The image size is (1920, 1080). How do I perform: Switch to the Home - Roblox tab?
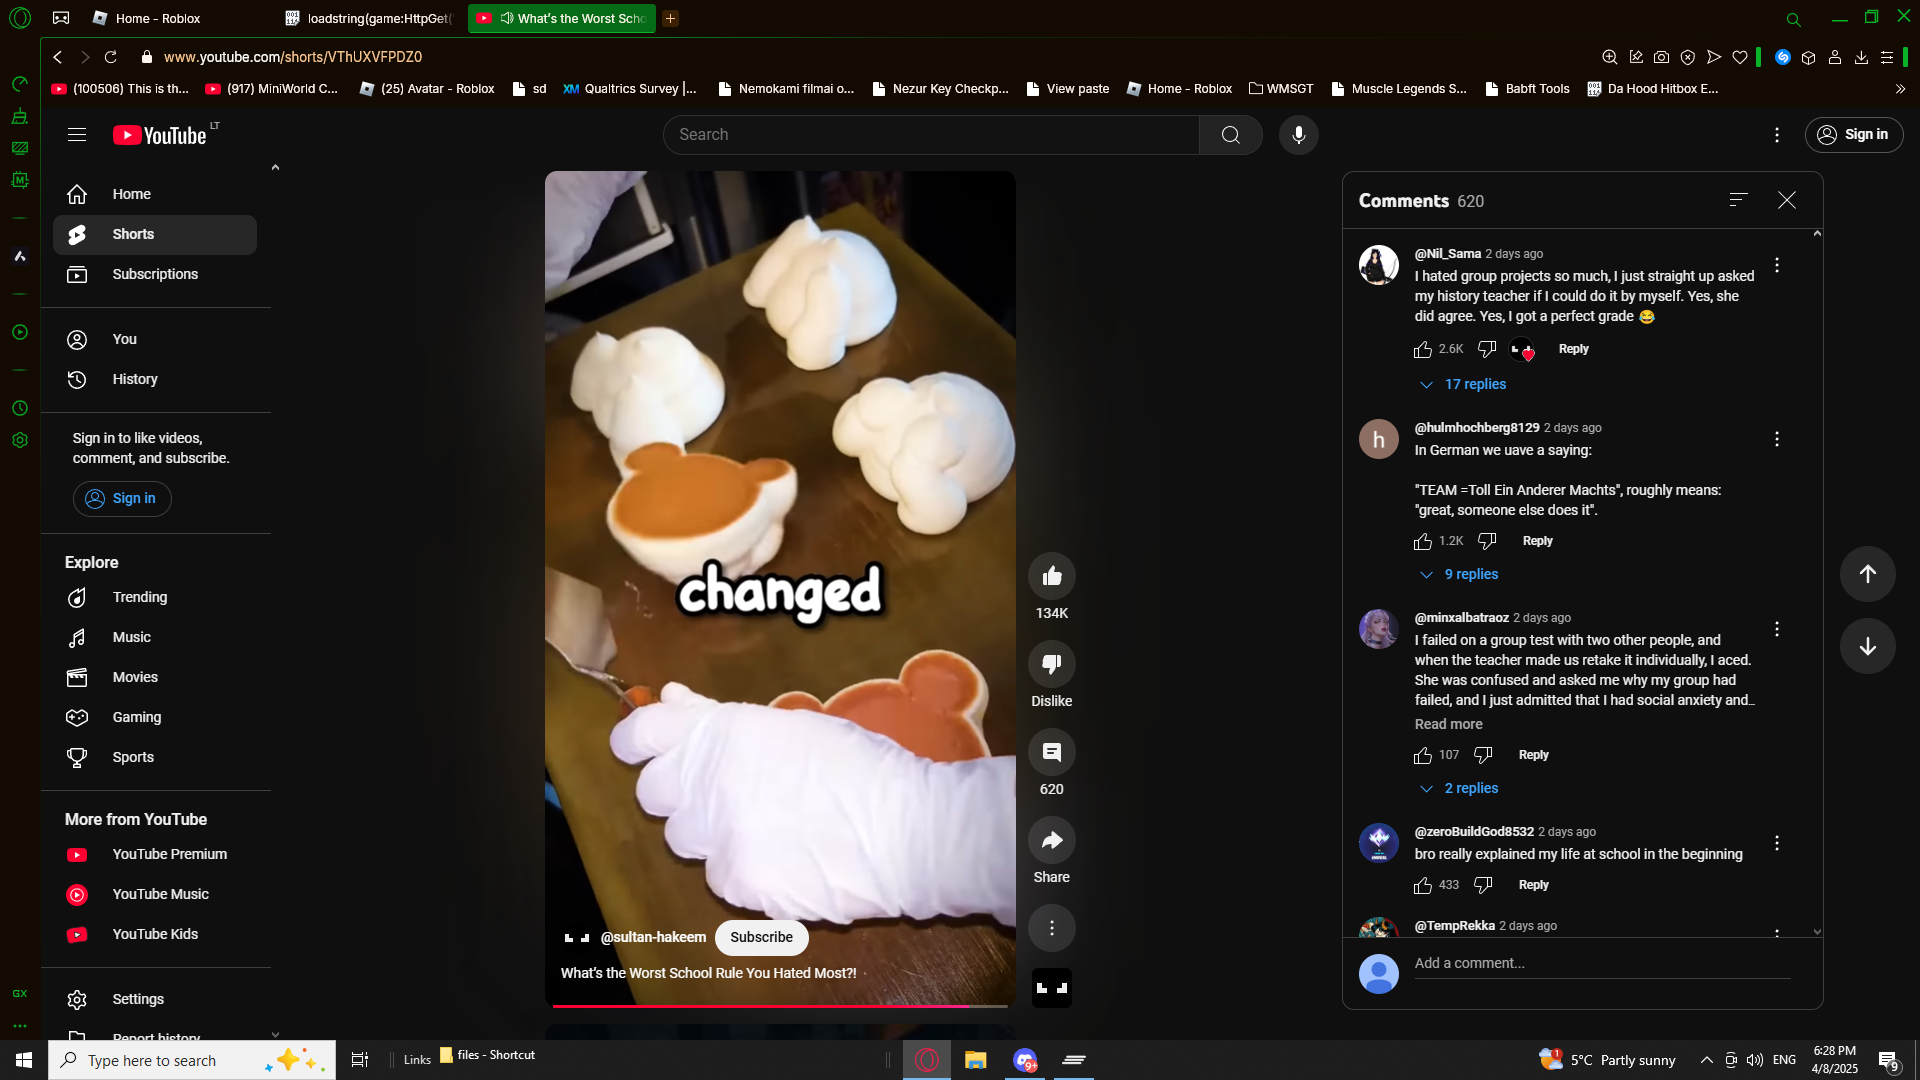coord(157,18)
